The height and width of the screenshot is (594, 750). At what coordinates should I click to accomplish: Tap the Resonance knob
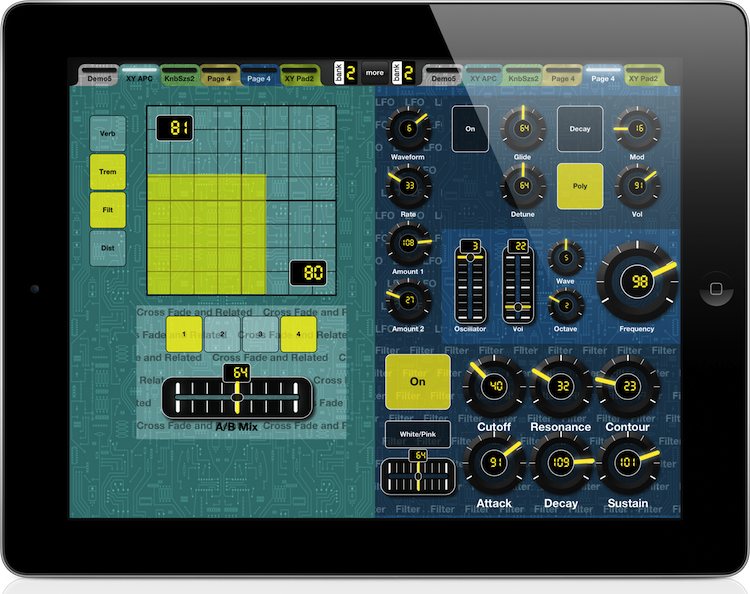[x=561, y=385]
